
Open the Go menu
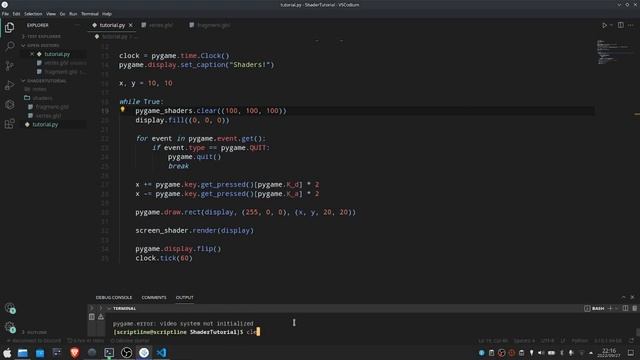[x=62, y=14]
